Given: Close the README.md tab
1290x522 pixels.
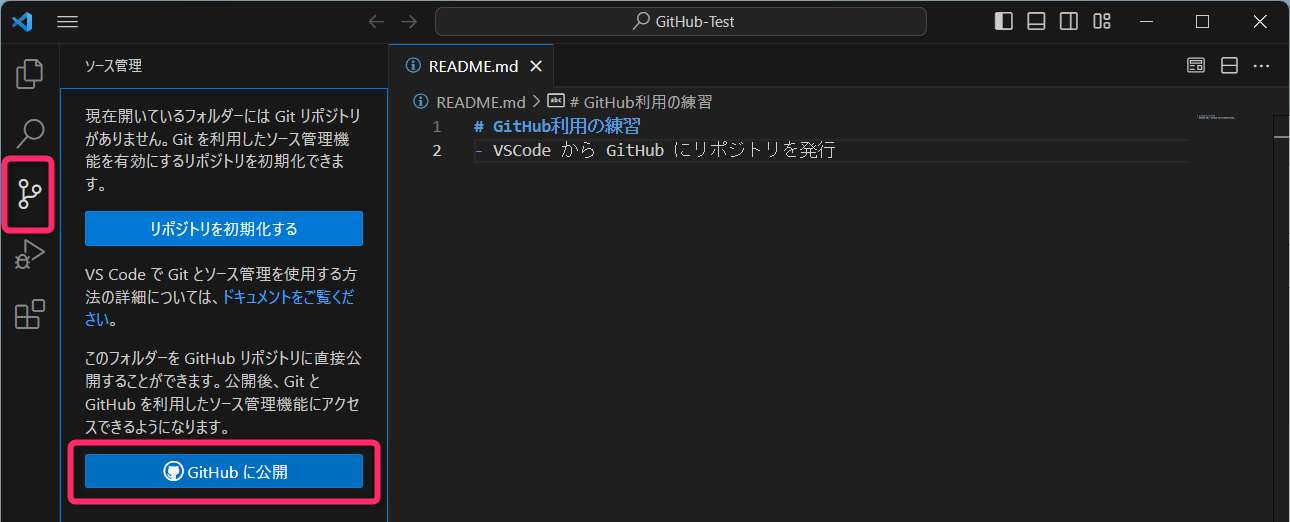Looking at the screenshot, I should [x=536, y=67].
